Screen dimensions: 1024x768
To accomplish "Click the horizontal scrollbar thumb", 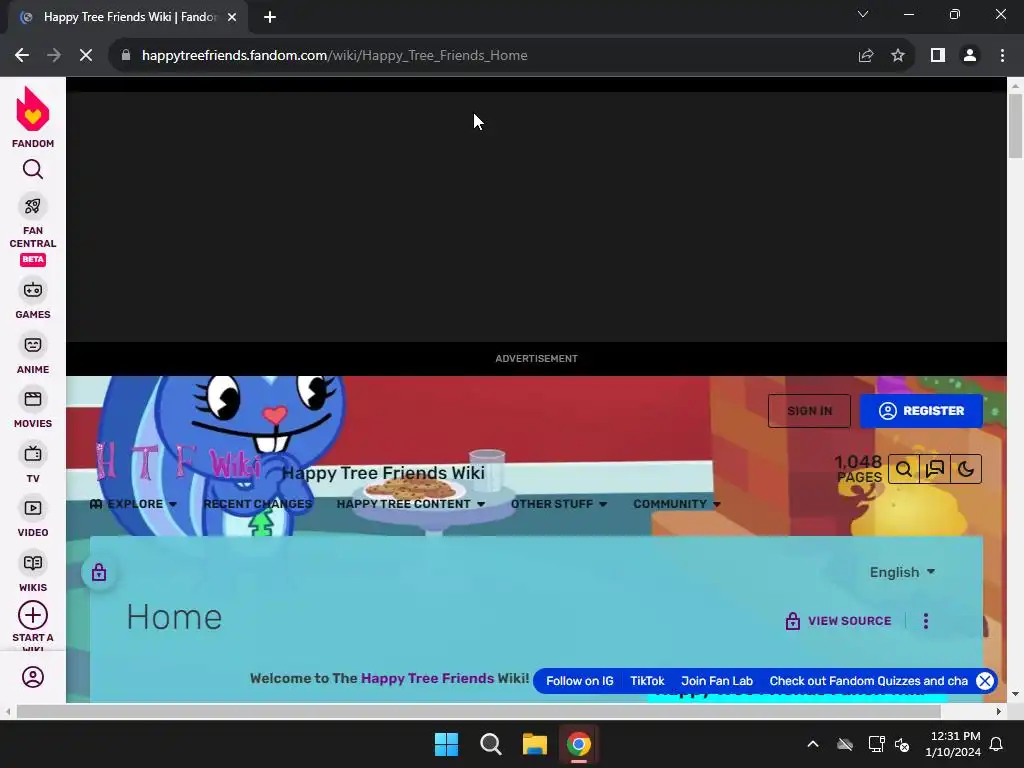I will [x=478, y=711].
